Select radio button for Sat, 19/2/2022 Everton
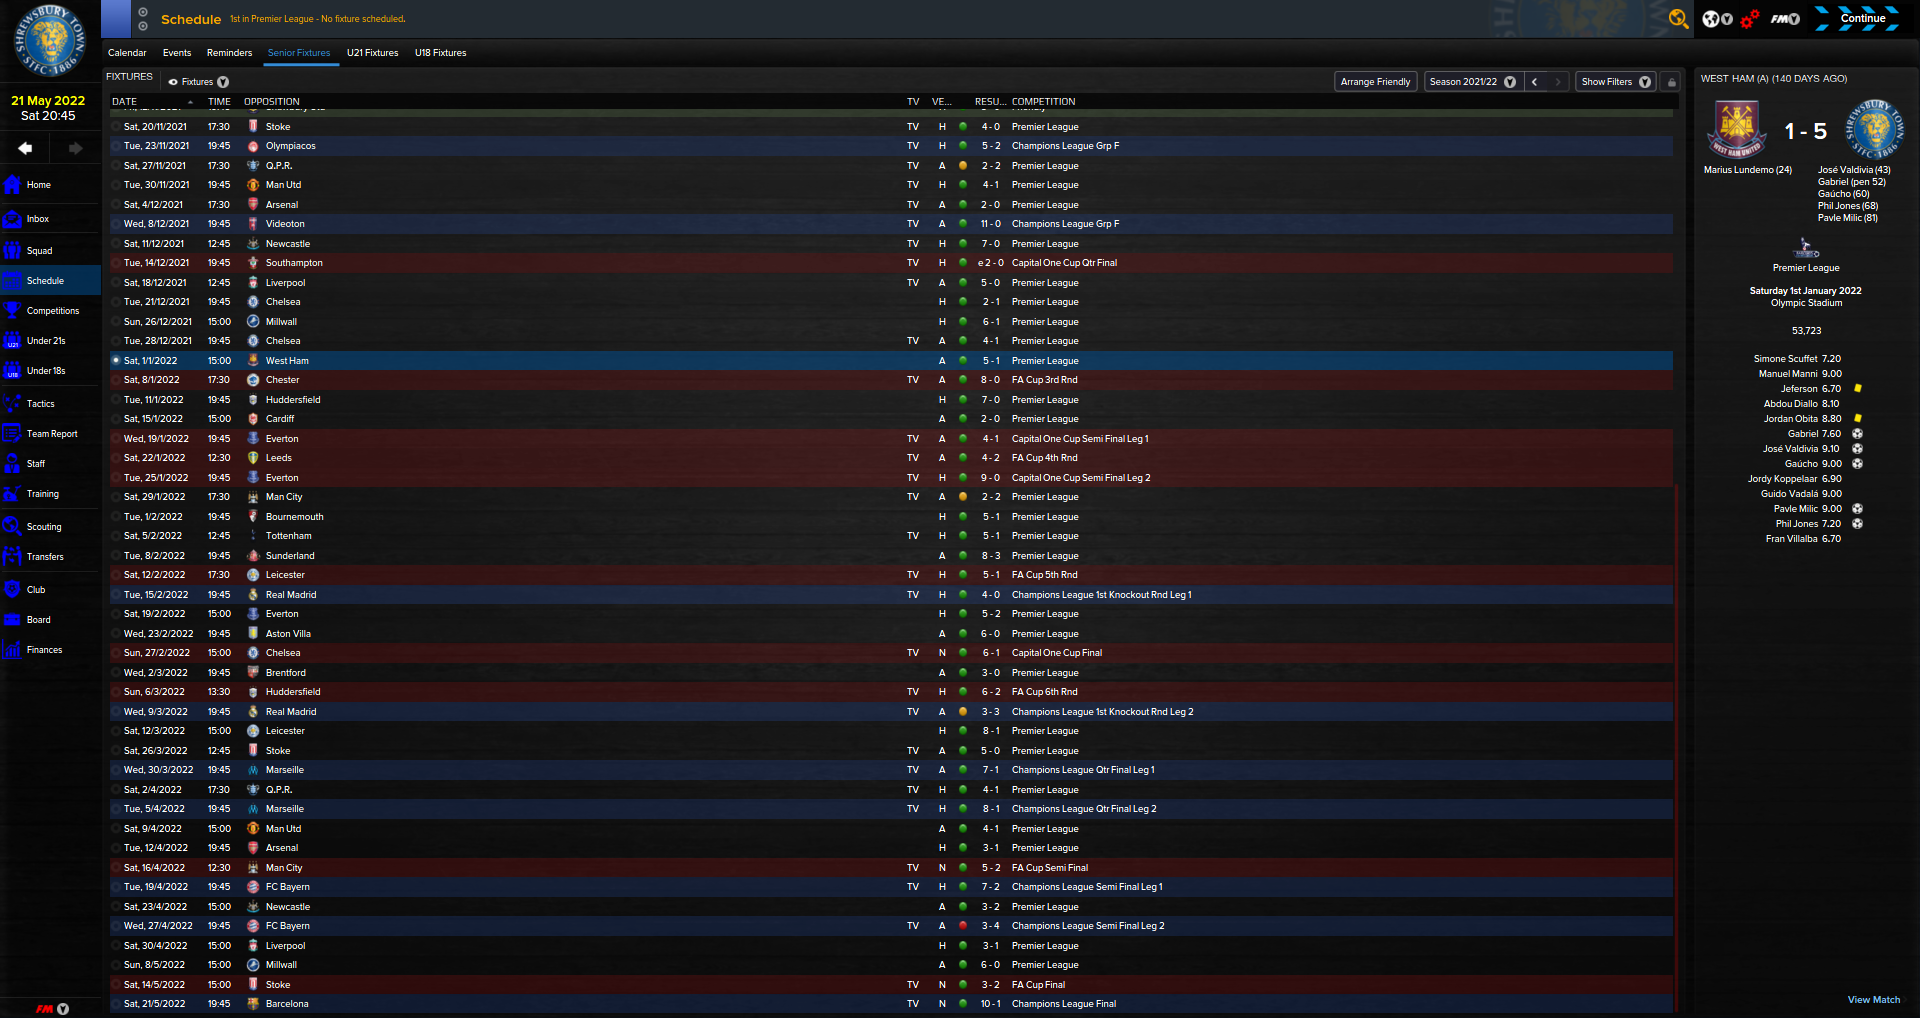This screenshot has height=1018, width=1920. click(116, 614)
